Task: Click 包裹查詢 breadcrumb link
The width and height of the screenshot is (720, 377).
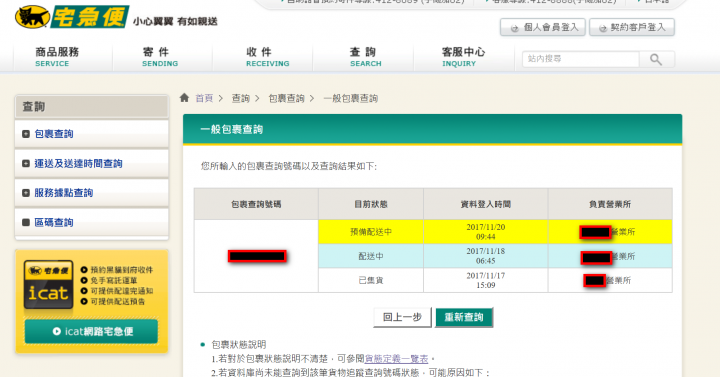Action: (286, 98)
